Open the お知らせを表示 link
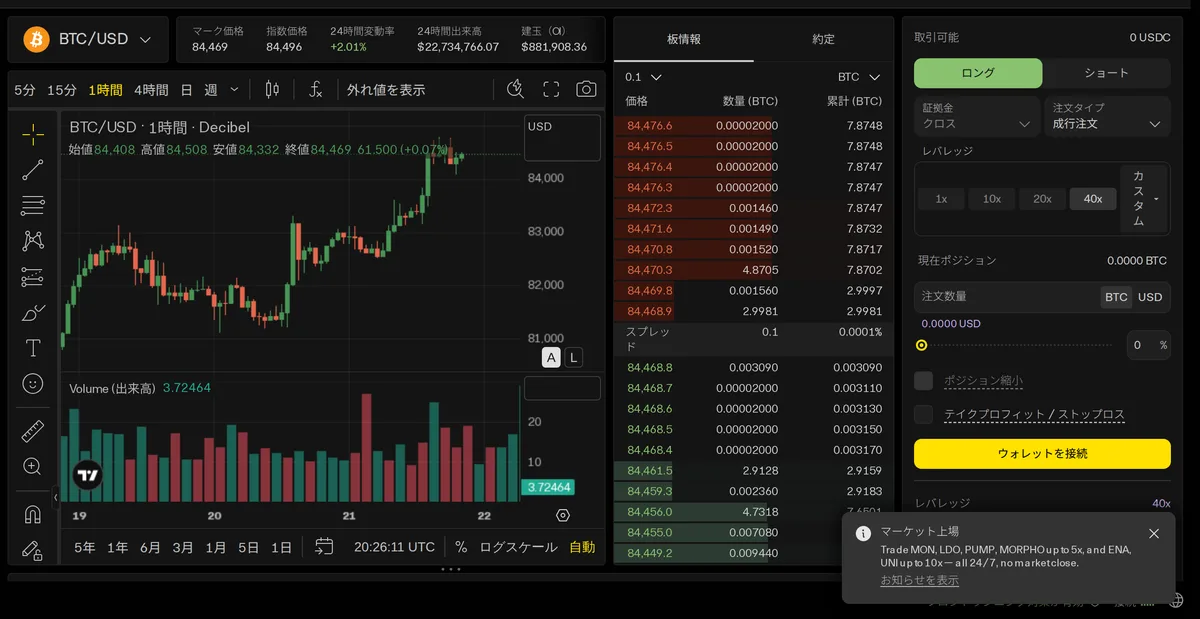The width and height of the screenshot is (1200, 619). tap(919, 580)
